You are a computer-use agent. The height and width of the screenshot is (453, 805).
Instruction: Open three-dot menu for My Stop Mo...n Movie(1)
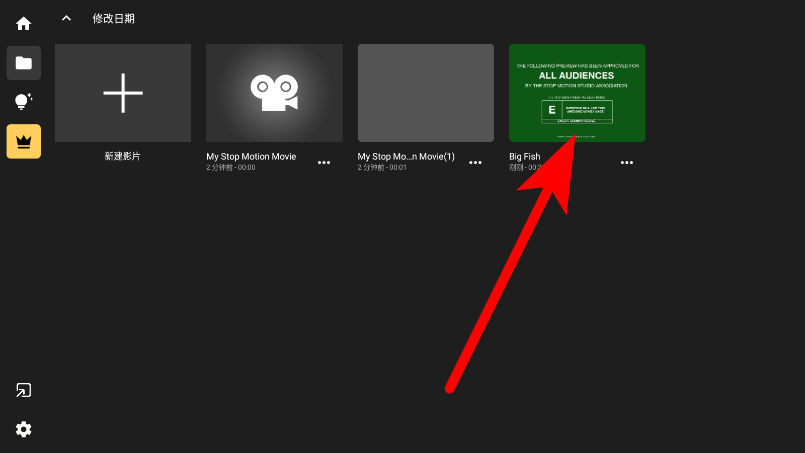click(x=476, y=162)
